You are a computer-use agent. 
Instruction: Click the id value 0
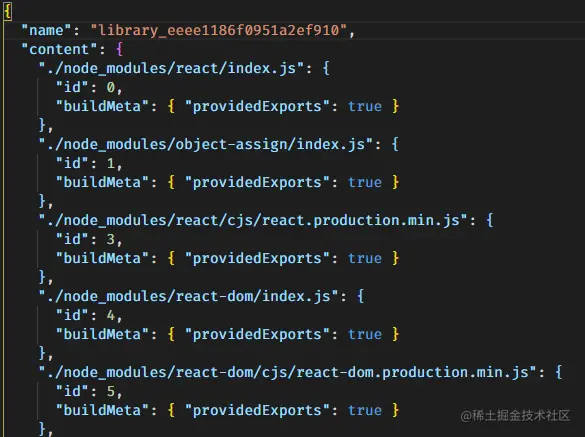click(x=111, y=87)
